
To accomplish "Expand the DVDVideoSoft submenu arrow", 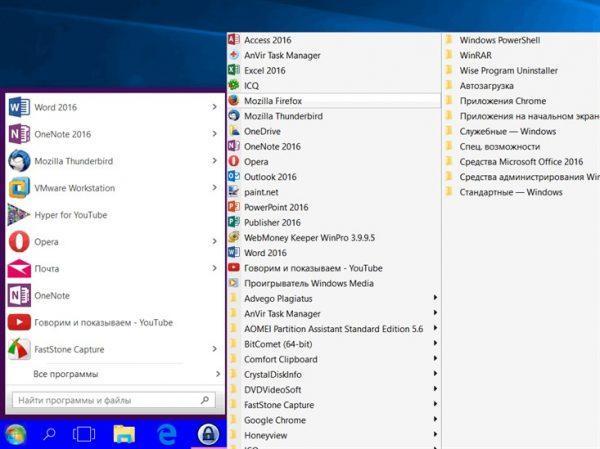I will tap(435, 389).
